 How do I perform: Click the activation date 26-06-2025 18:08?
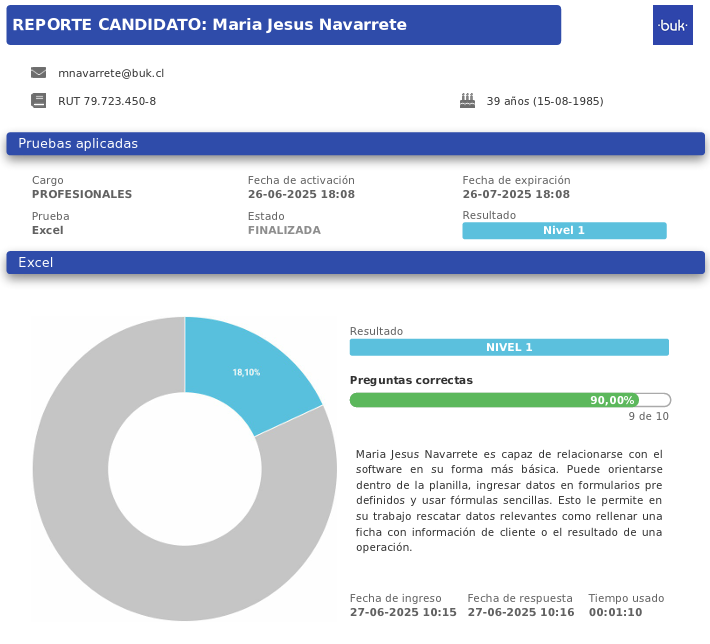coord(301,195)
